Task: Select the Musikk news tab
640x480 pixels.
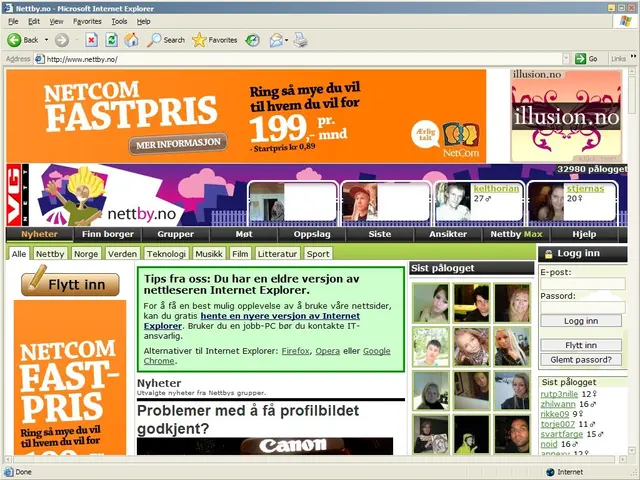Action: coord(209,254)
